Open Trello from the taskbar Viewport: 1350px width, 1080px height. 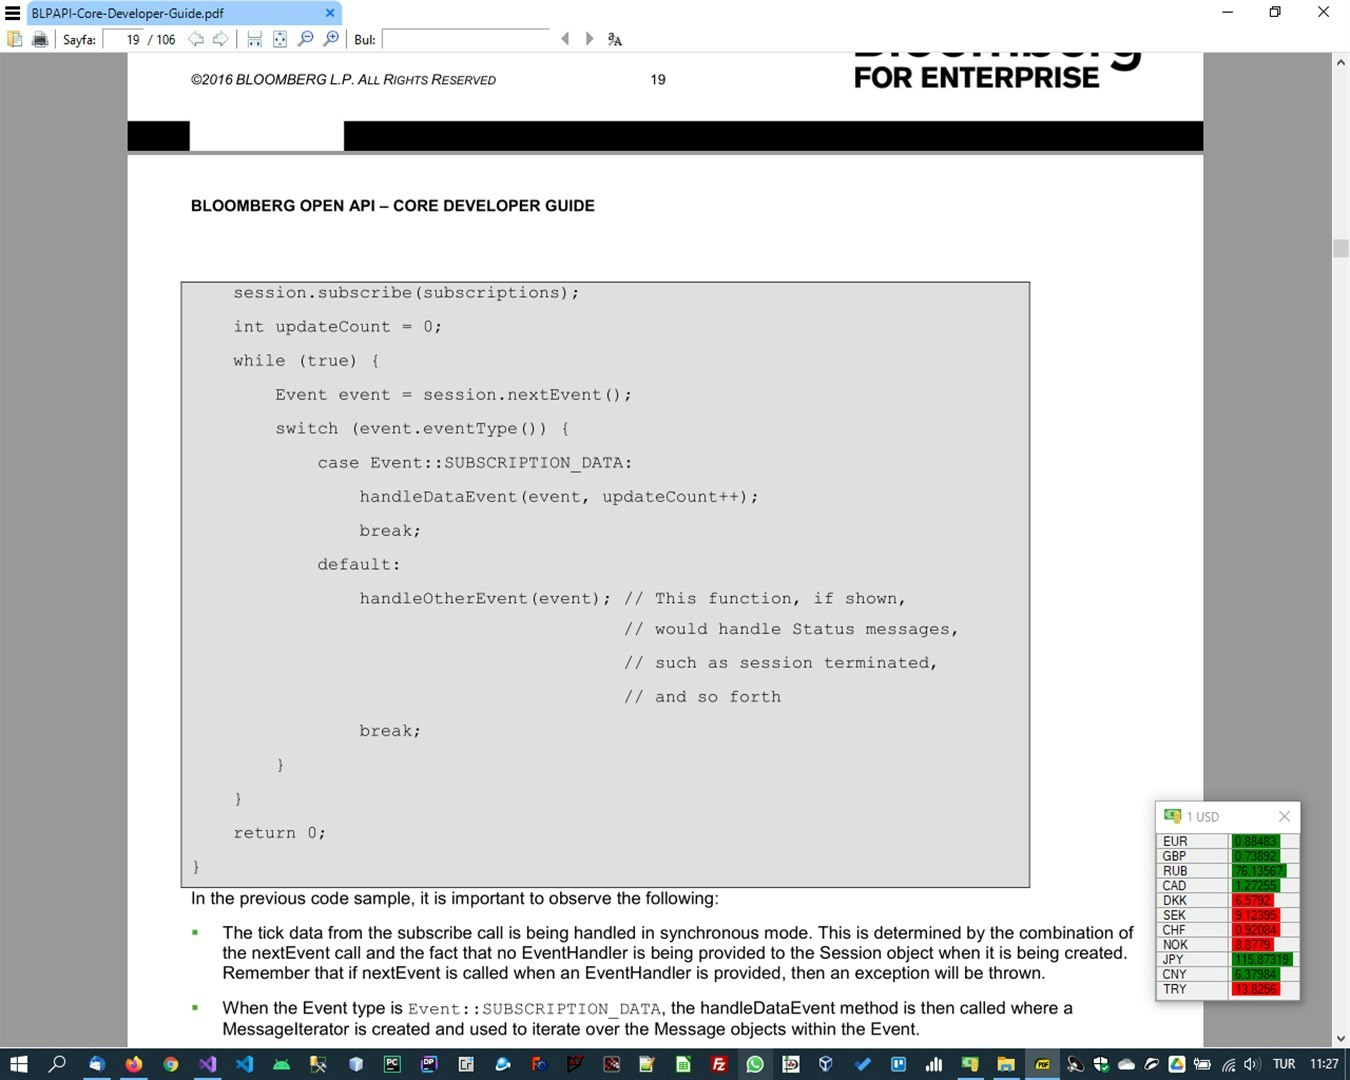click(x=898, y=1064)
